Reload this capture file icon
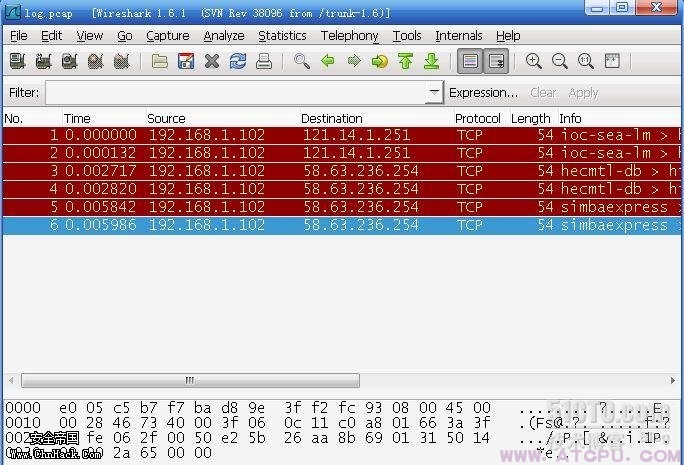 (x=238, y=61)
